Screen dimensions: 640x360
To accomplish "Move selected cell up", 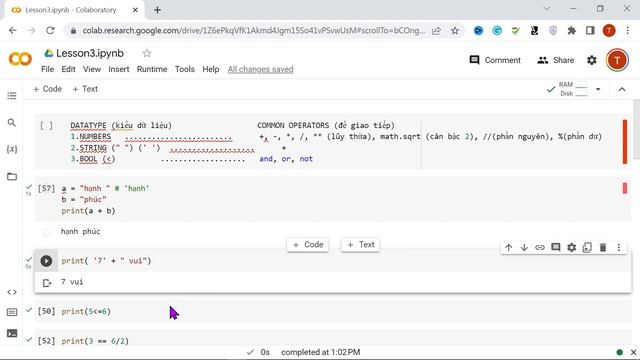I will pos(509,247).
